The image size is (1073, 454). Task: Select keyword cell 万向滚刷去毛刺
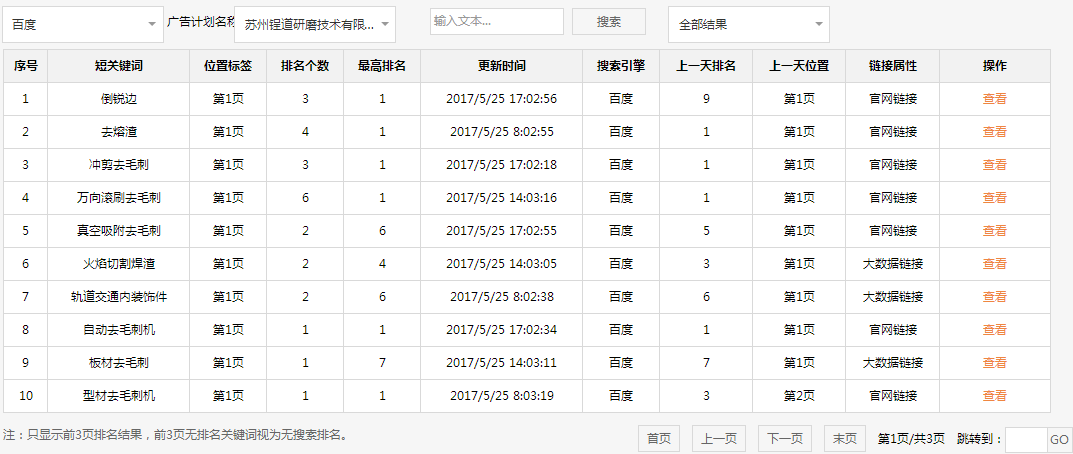118,198
